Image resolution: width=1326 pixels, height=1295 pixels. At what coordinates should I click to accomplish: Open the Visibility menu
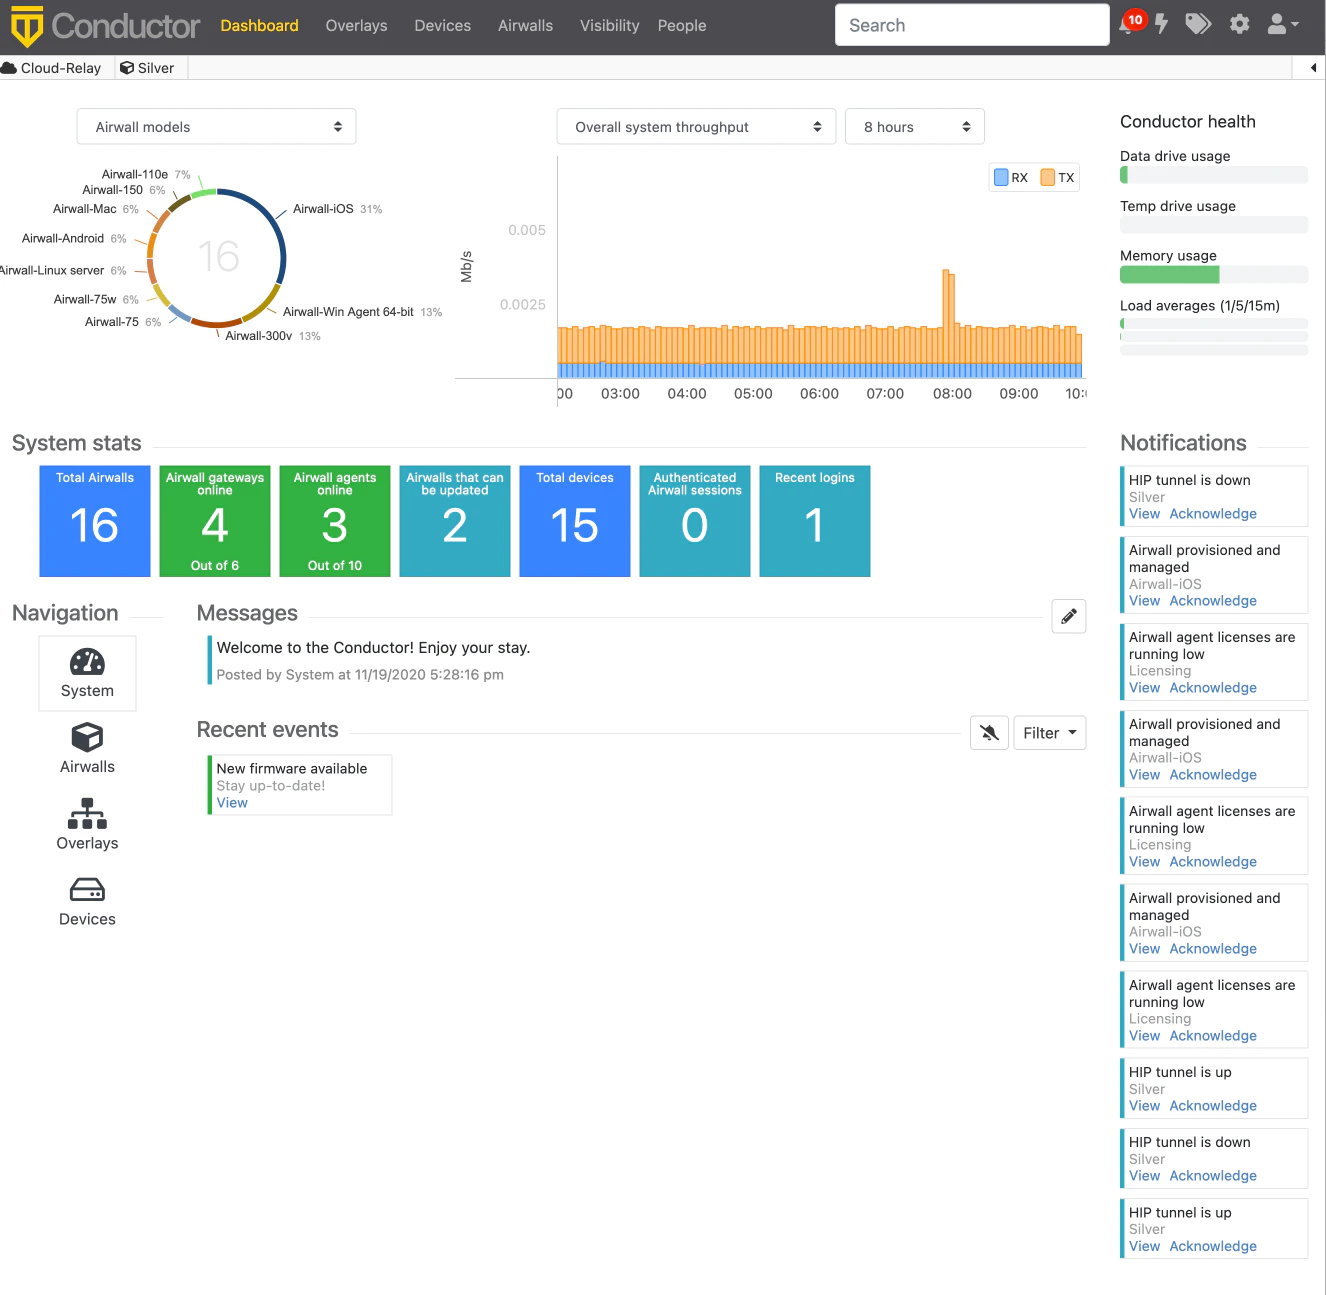coord(609,26)
